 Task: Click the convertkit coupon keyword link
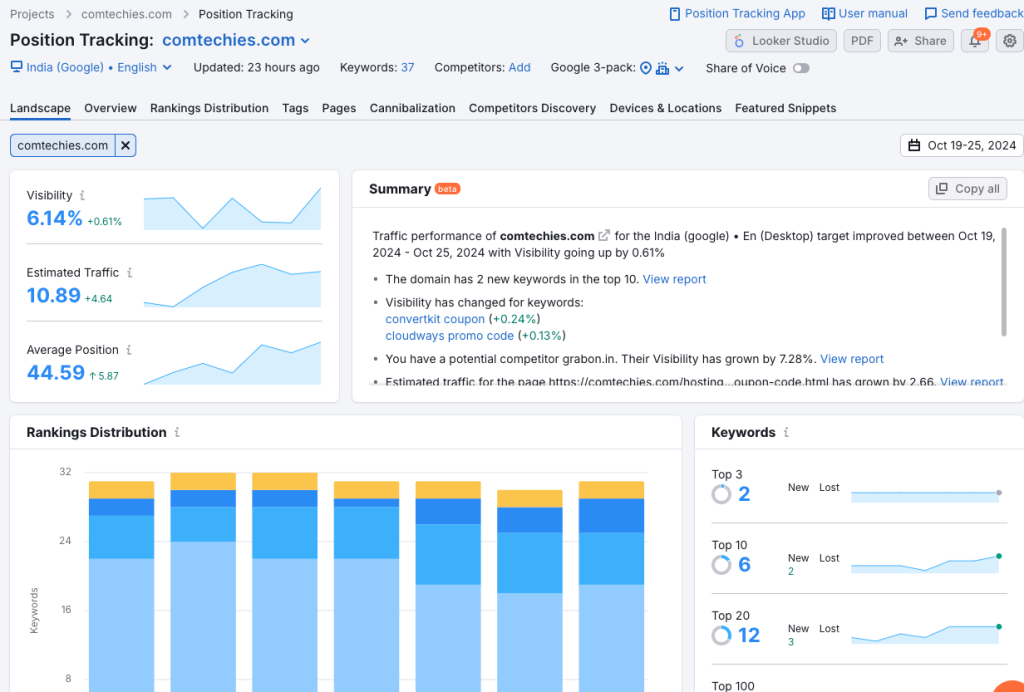coord(433,319)
